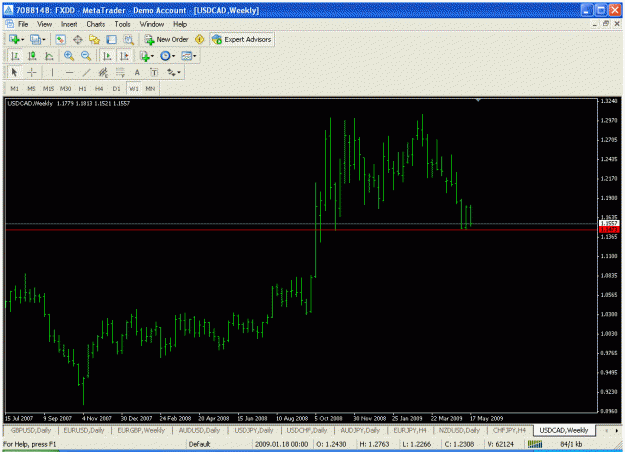Zoom out of the chart

click(86, 56)
